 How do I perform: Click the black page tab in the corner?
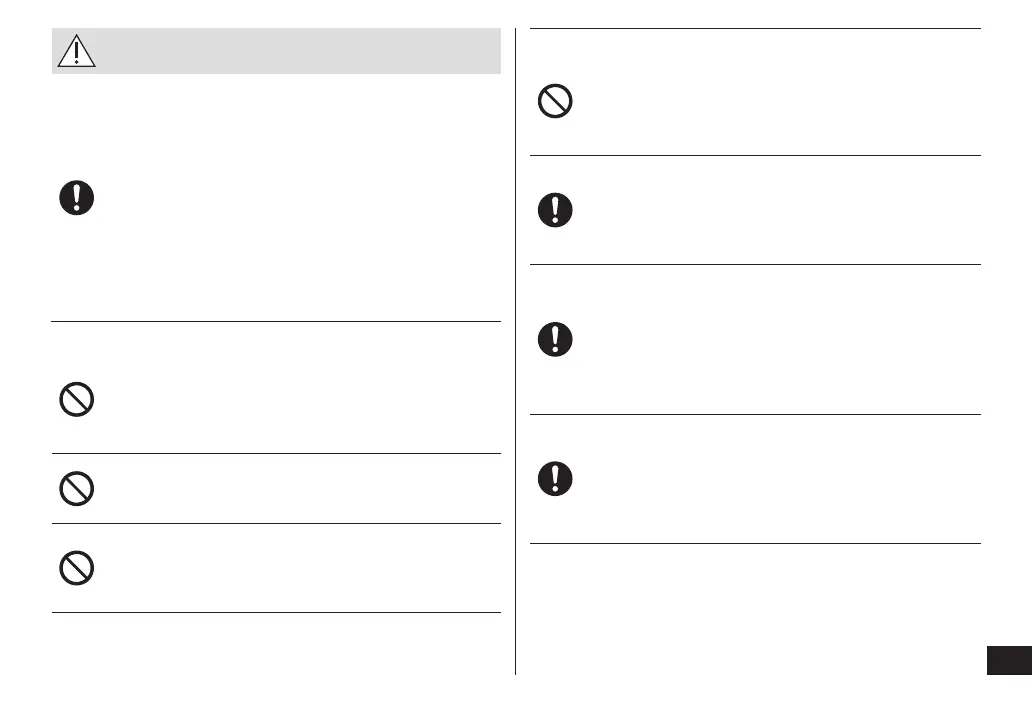tap(1008, 661)
